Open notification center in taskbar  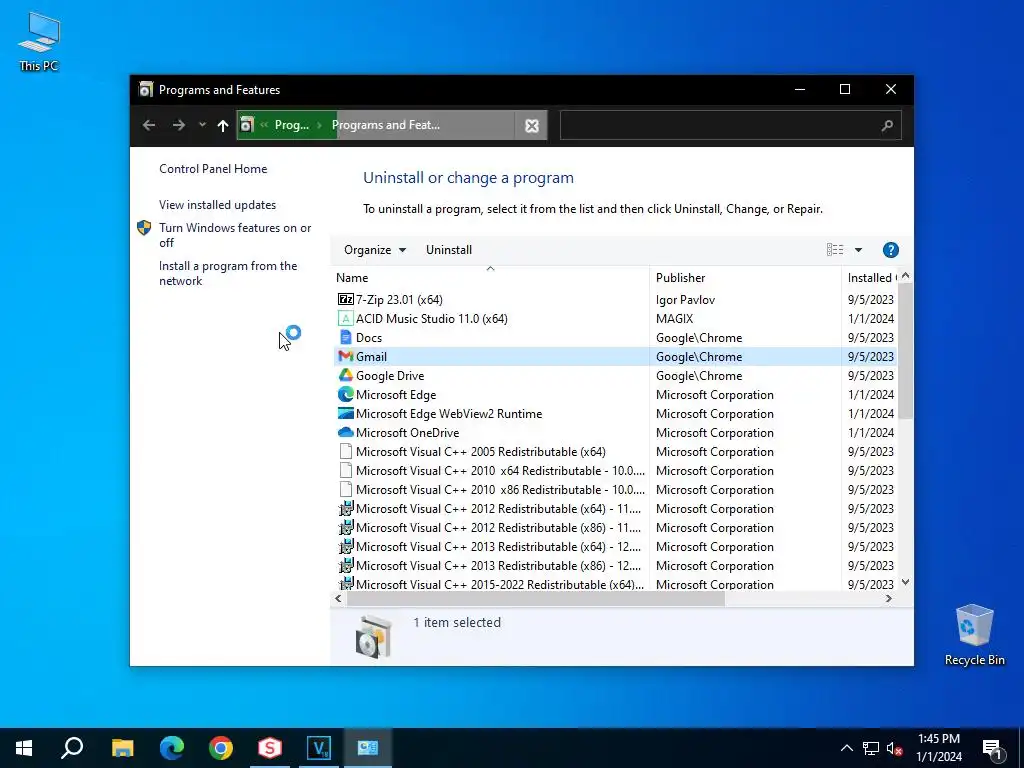[x=991, y=749]
